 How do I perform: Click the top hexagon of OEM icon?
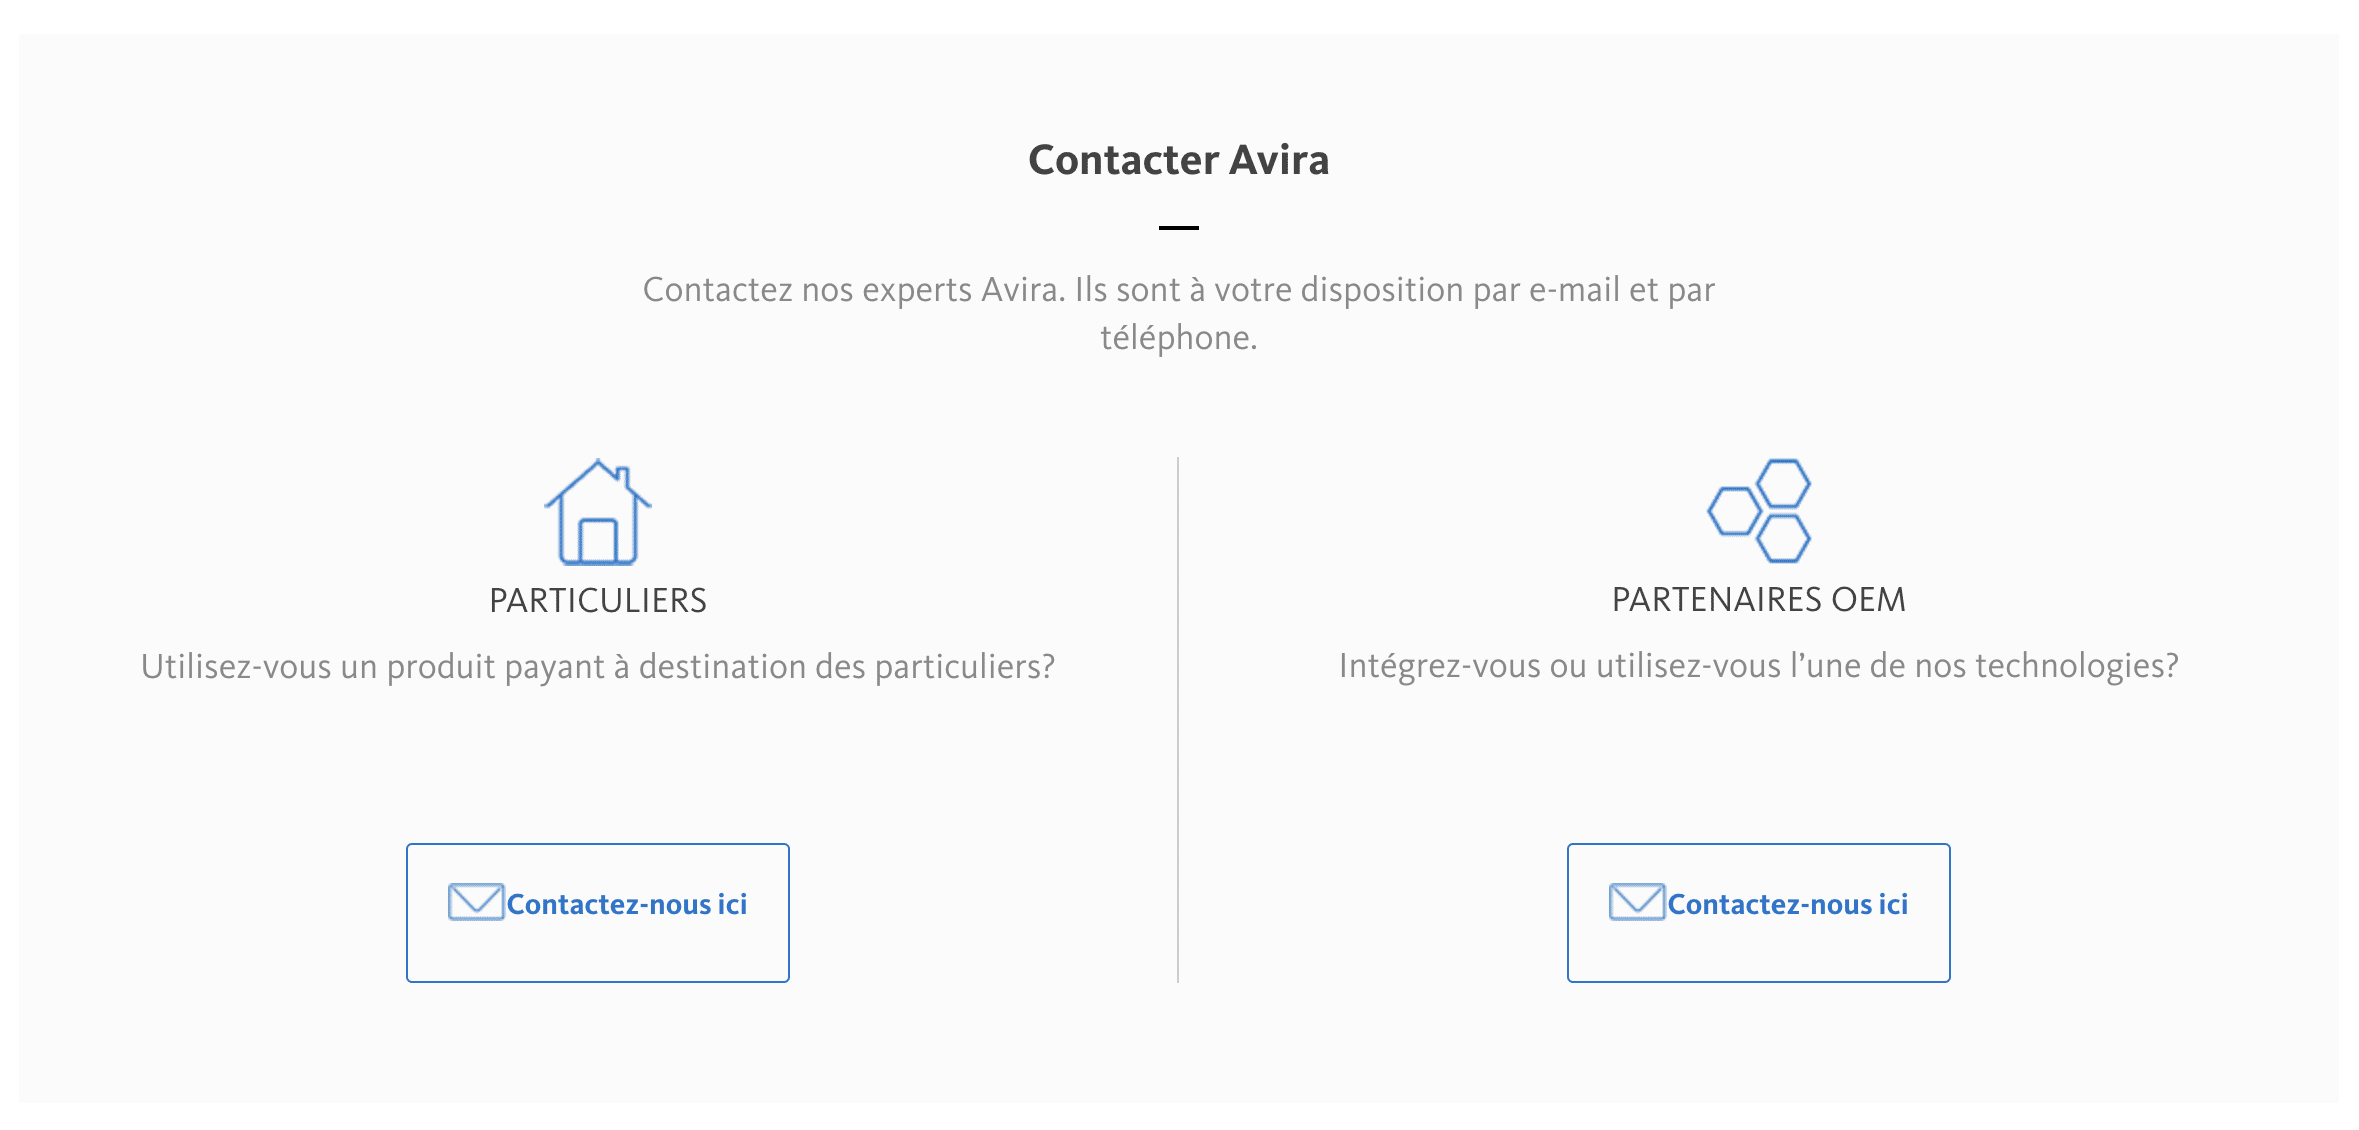click(1784, 484)
